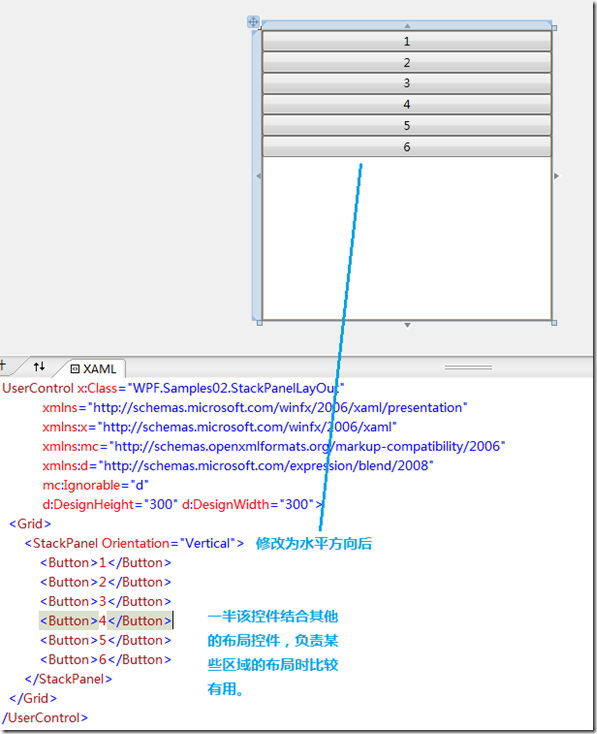The height and width of the screenshot is (734, 597).
Task: Click the swap panes arrows icon
Action: tap(39, 367)
